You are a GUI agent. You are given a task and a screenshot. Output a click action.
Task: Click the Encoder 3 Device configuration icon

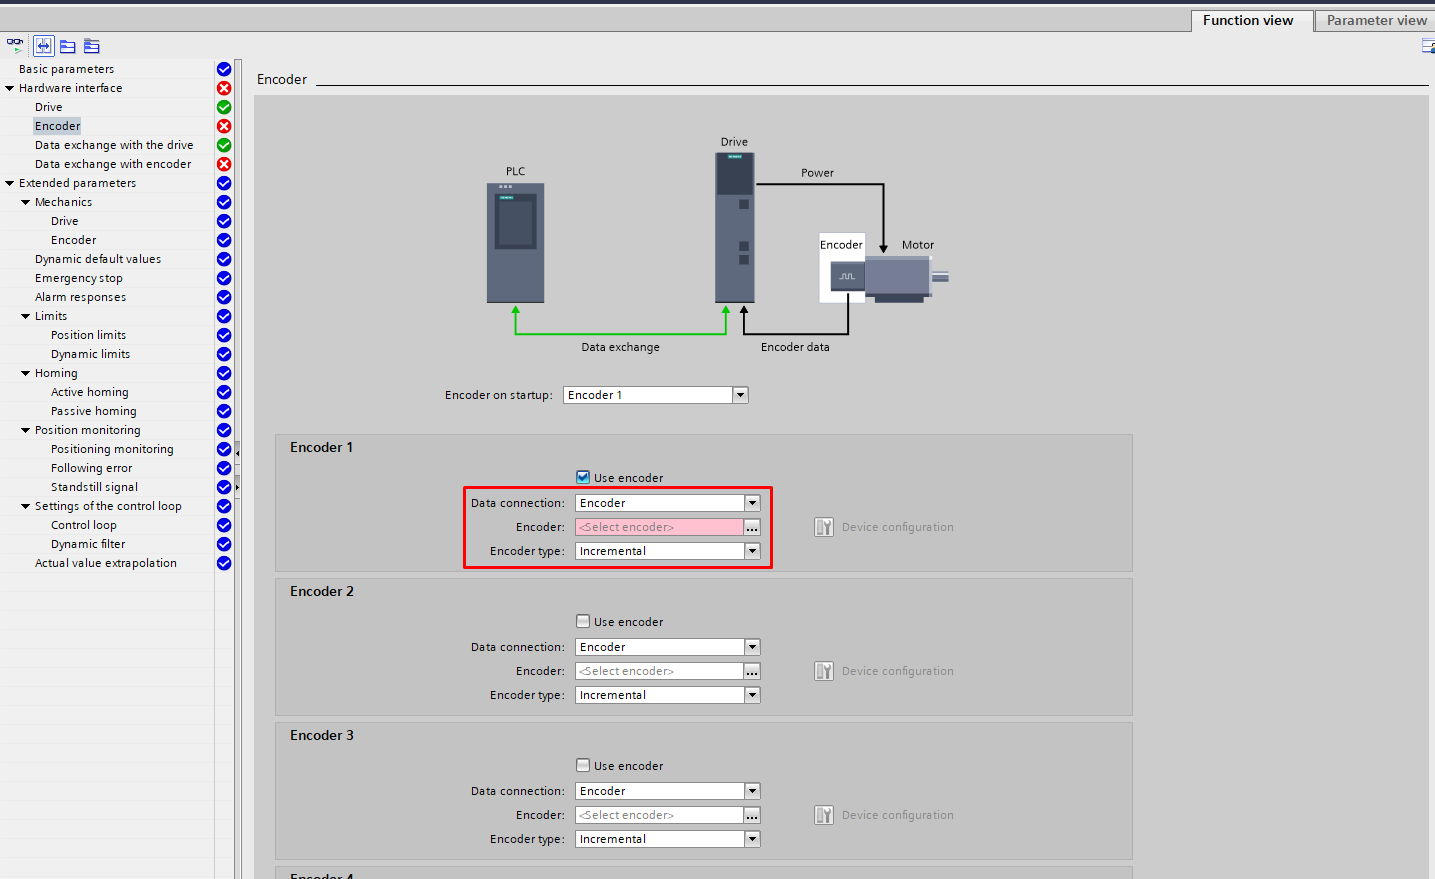pos(824,815)
